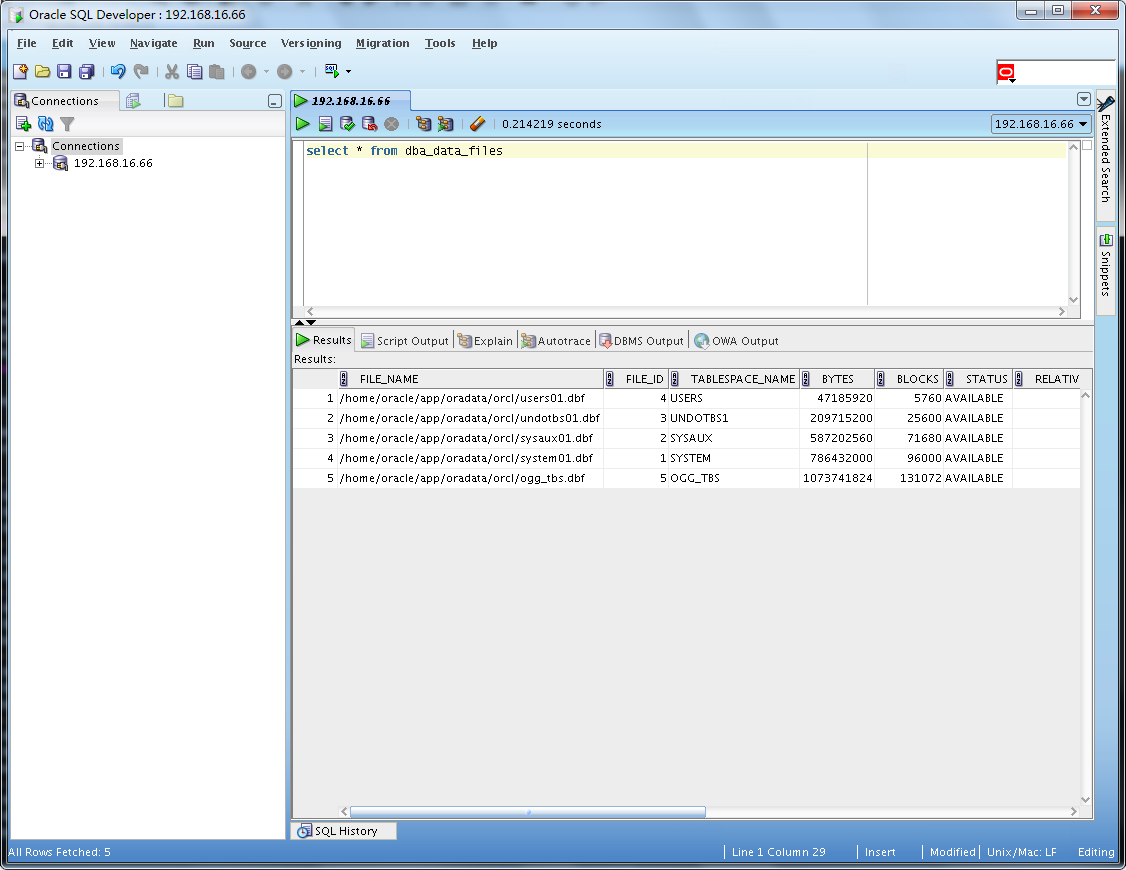Switch to the Autotrace tab
The height and width of the screenshot is (870, 1126).
(556, 341)
